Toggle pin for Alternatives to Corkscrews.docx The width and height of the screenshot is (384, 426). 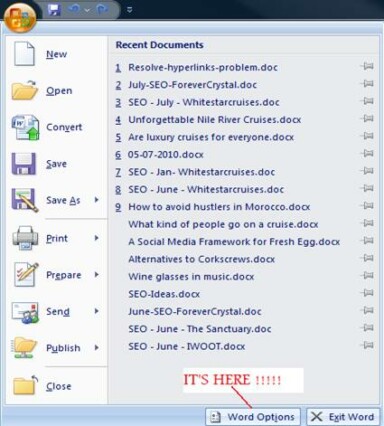pyautogui.click(x=367, y=258)
